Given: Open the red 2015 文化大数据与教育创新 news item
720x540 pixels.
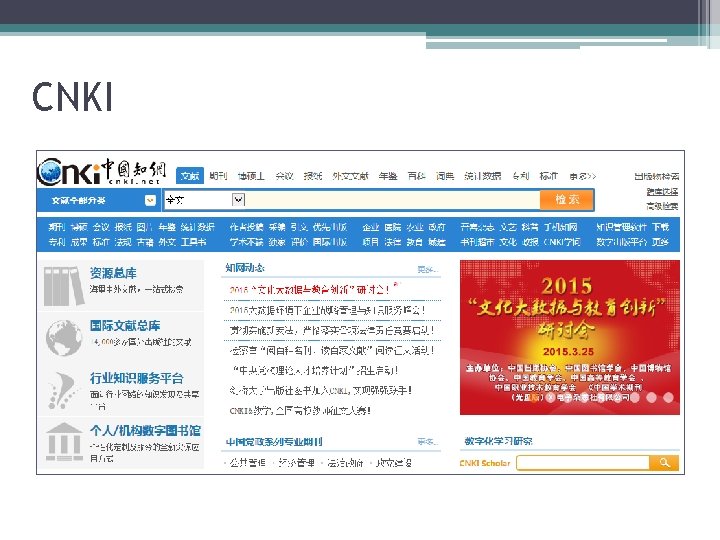Looking at the screenshot, I should click(x=309, y=290).
